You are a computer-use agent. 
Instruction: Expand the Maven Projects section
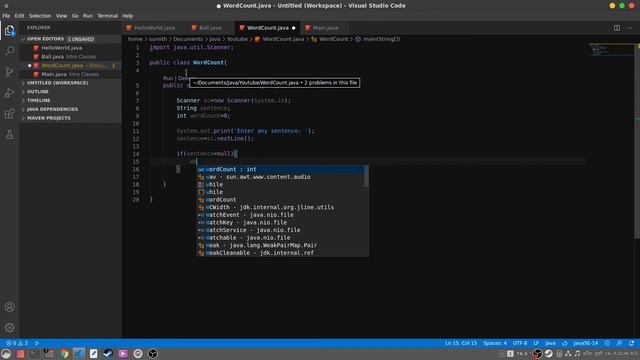click(49, 118)
